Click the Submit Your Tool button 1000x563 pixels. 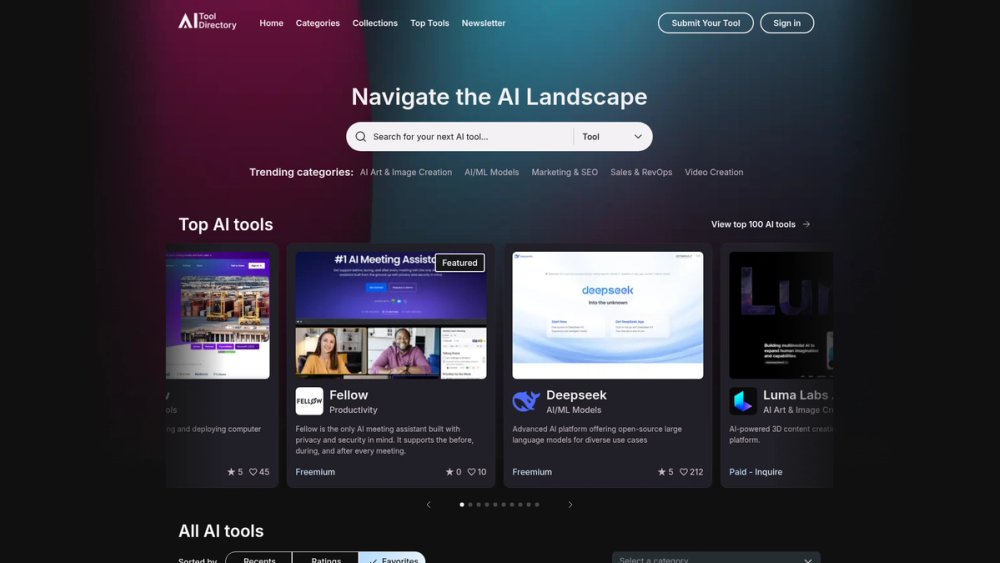point(705,23)
